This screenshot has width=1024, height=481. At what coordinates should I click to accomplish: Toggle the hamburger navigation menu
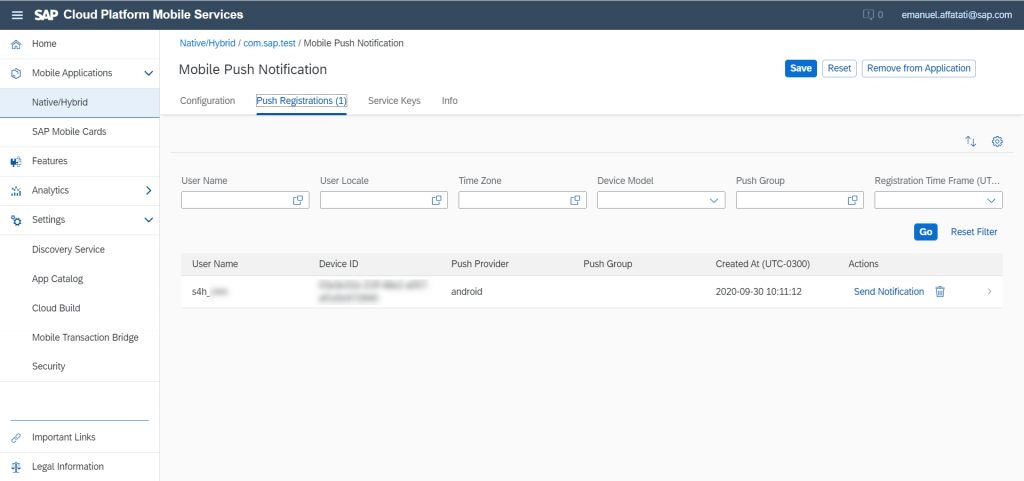coord(18,15)
